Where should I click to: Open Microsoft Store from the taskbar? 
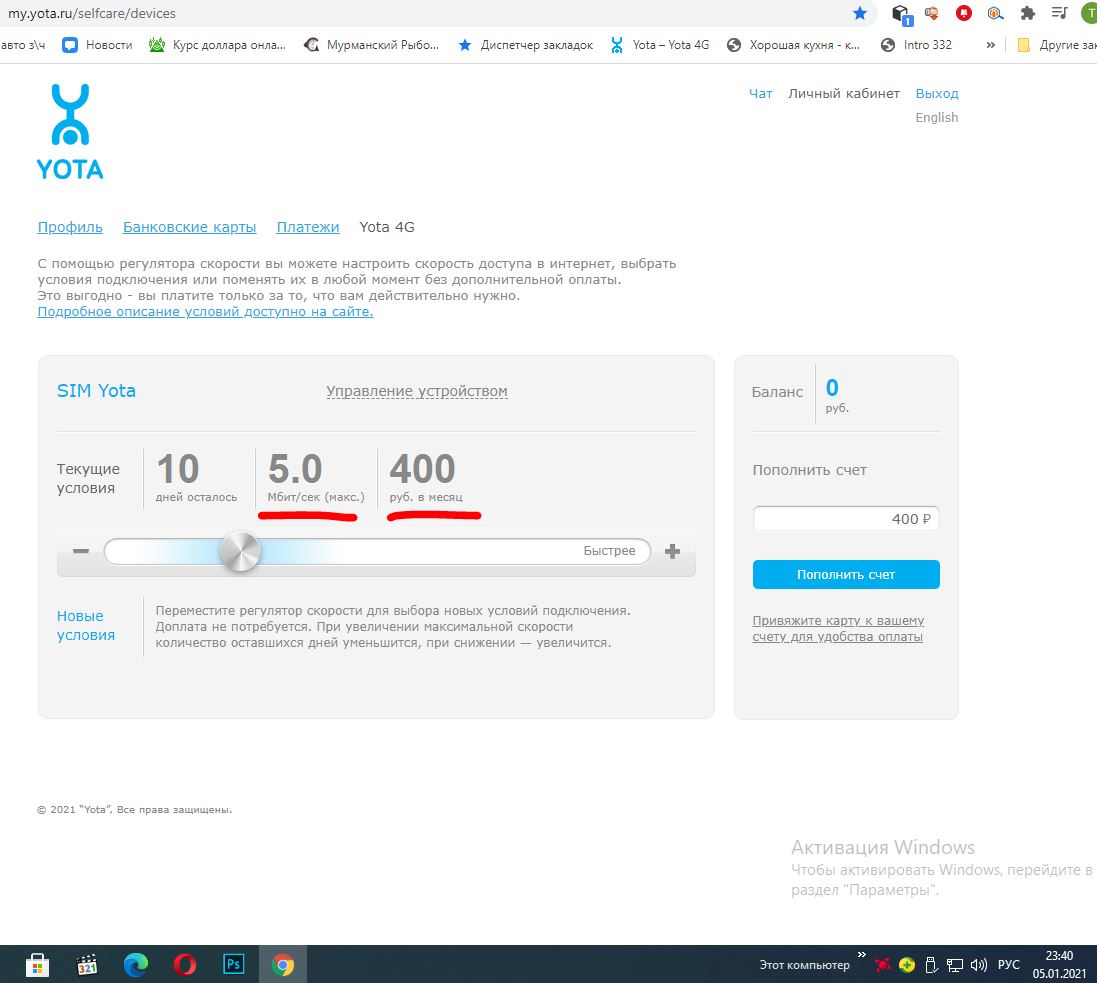38,965
